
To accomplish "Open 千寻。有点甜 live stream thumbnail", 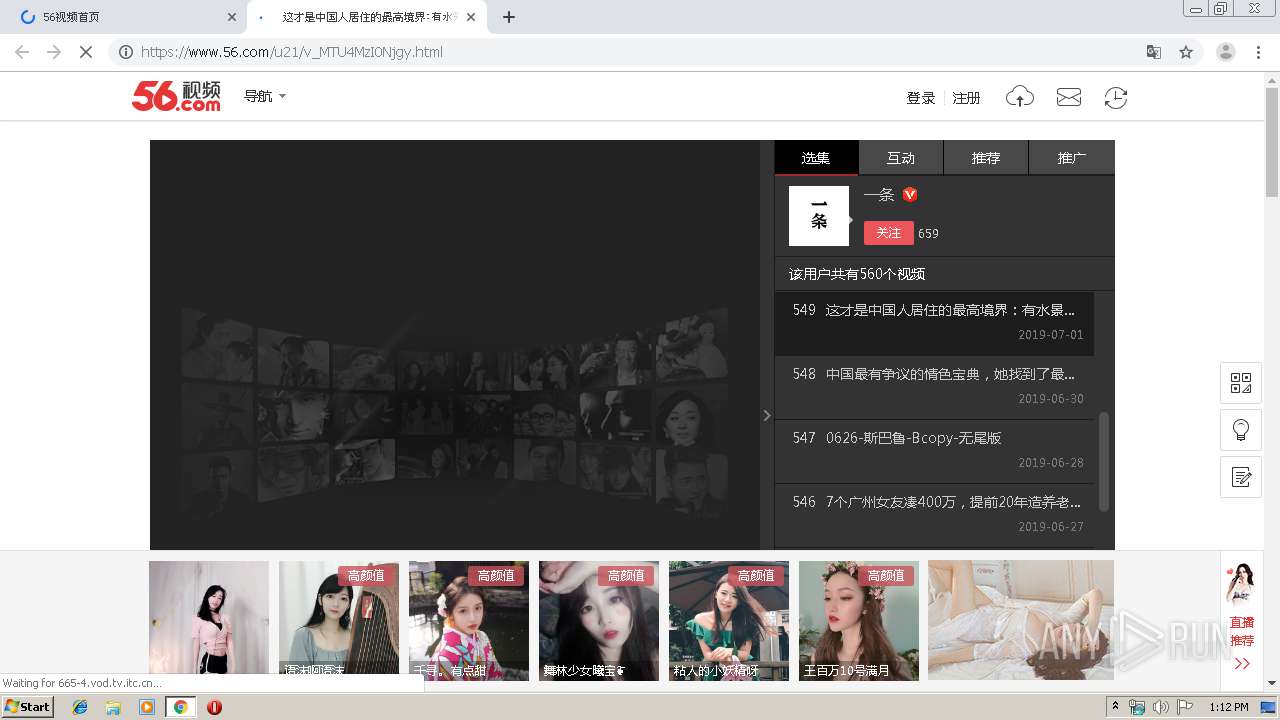I will click(x=469, y=620).
